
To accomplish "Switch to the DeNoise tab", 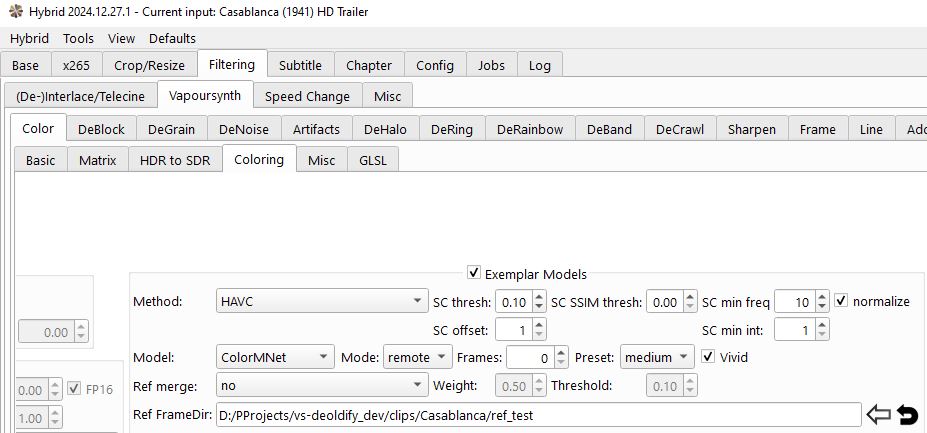I will 244,129.
